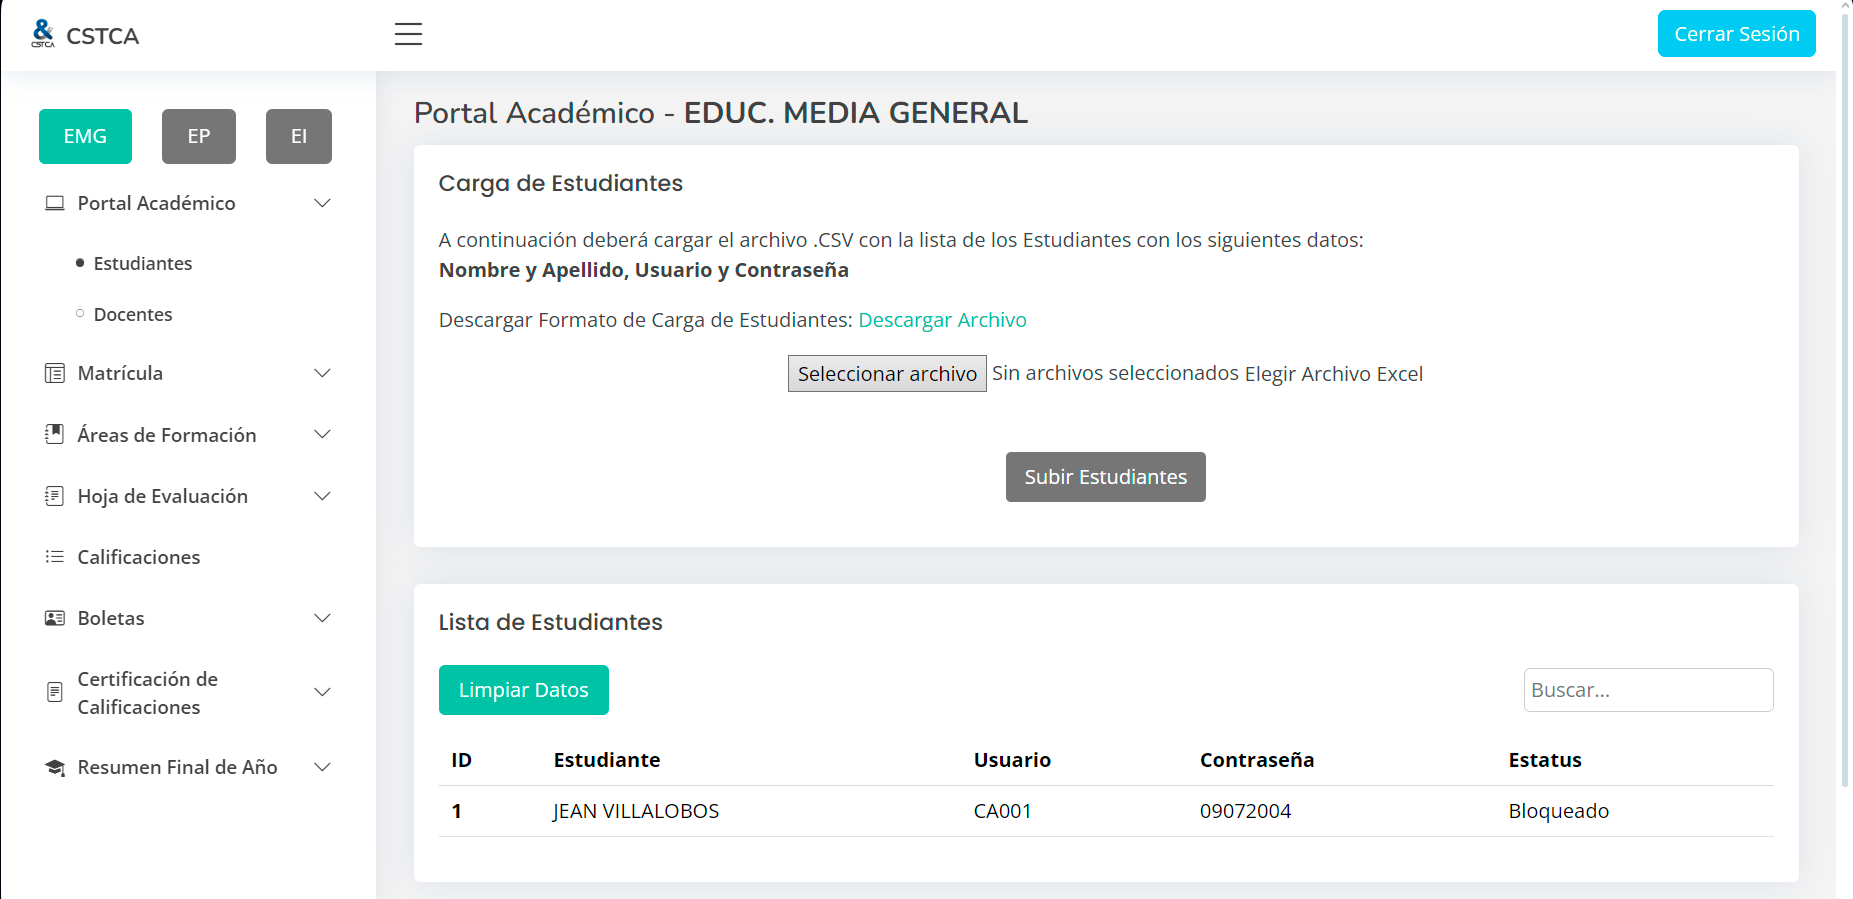
Task: Collapse the Portal Académico chevron
Action: click(x=322, y=203)
